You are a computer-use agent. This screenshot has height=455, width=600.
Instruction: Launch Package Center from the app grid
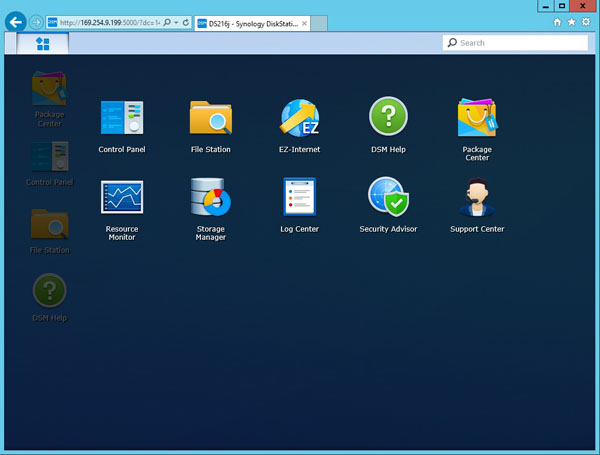(477, 119)
